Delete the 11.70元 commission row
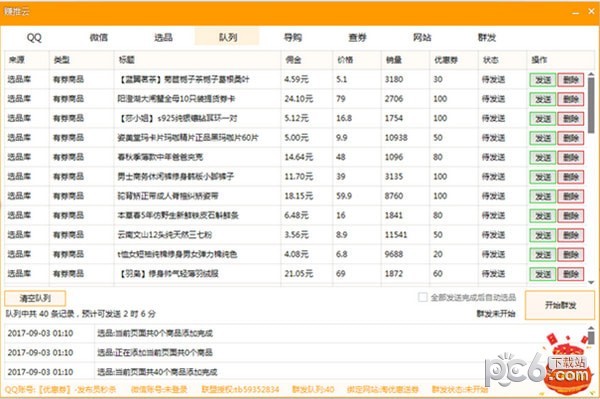Viewport: 600px width, 399px height. 571,177
